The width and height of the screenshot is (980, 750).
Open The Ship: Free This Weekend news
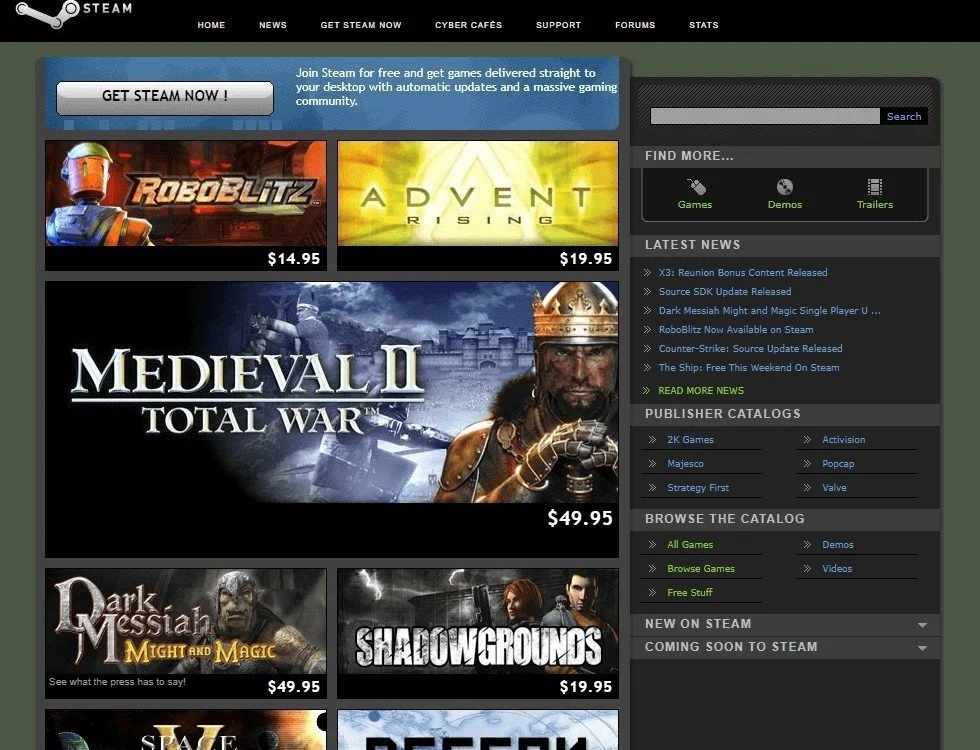pyautogui.click(x=749, y=368)
